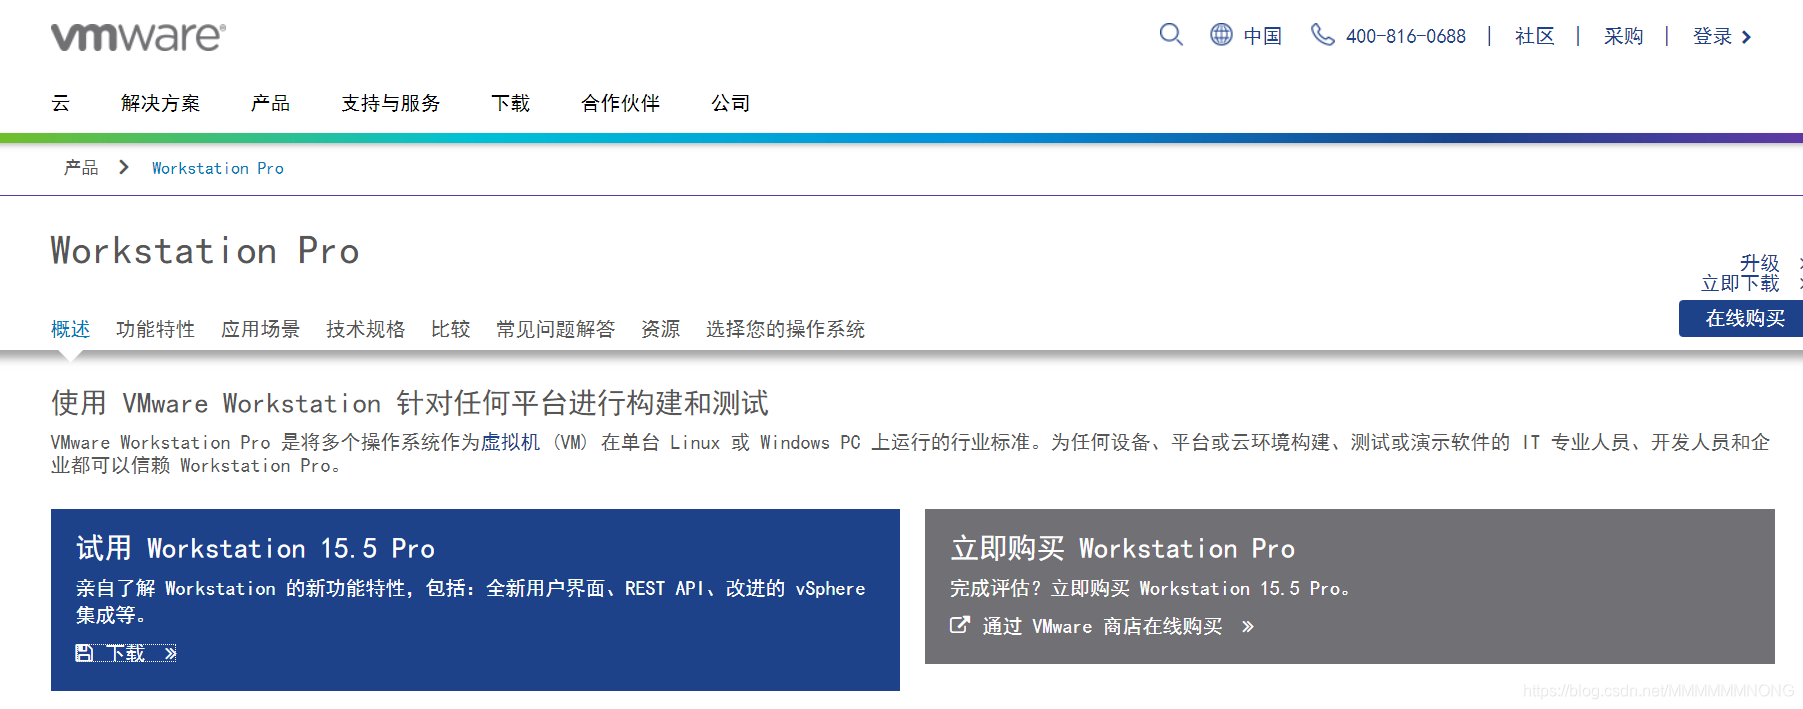Click the 升级 link
The image size is (1803, 709).
click(x=1759, y=263)
